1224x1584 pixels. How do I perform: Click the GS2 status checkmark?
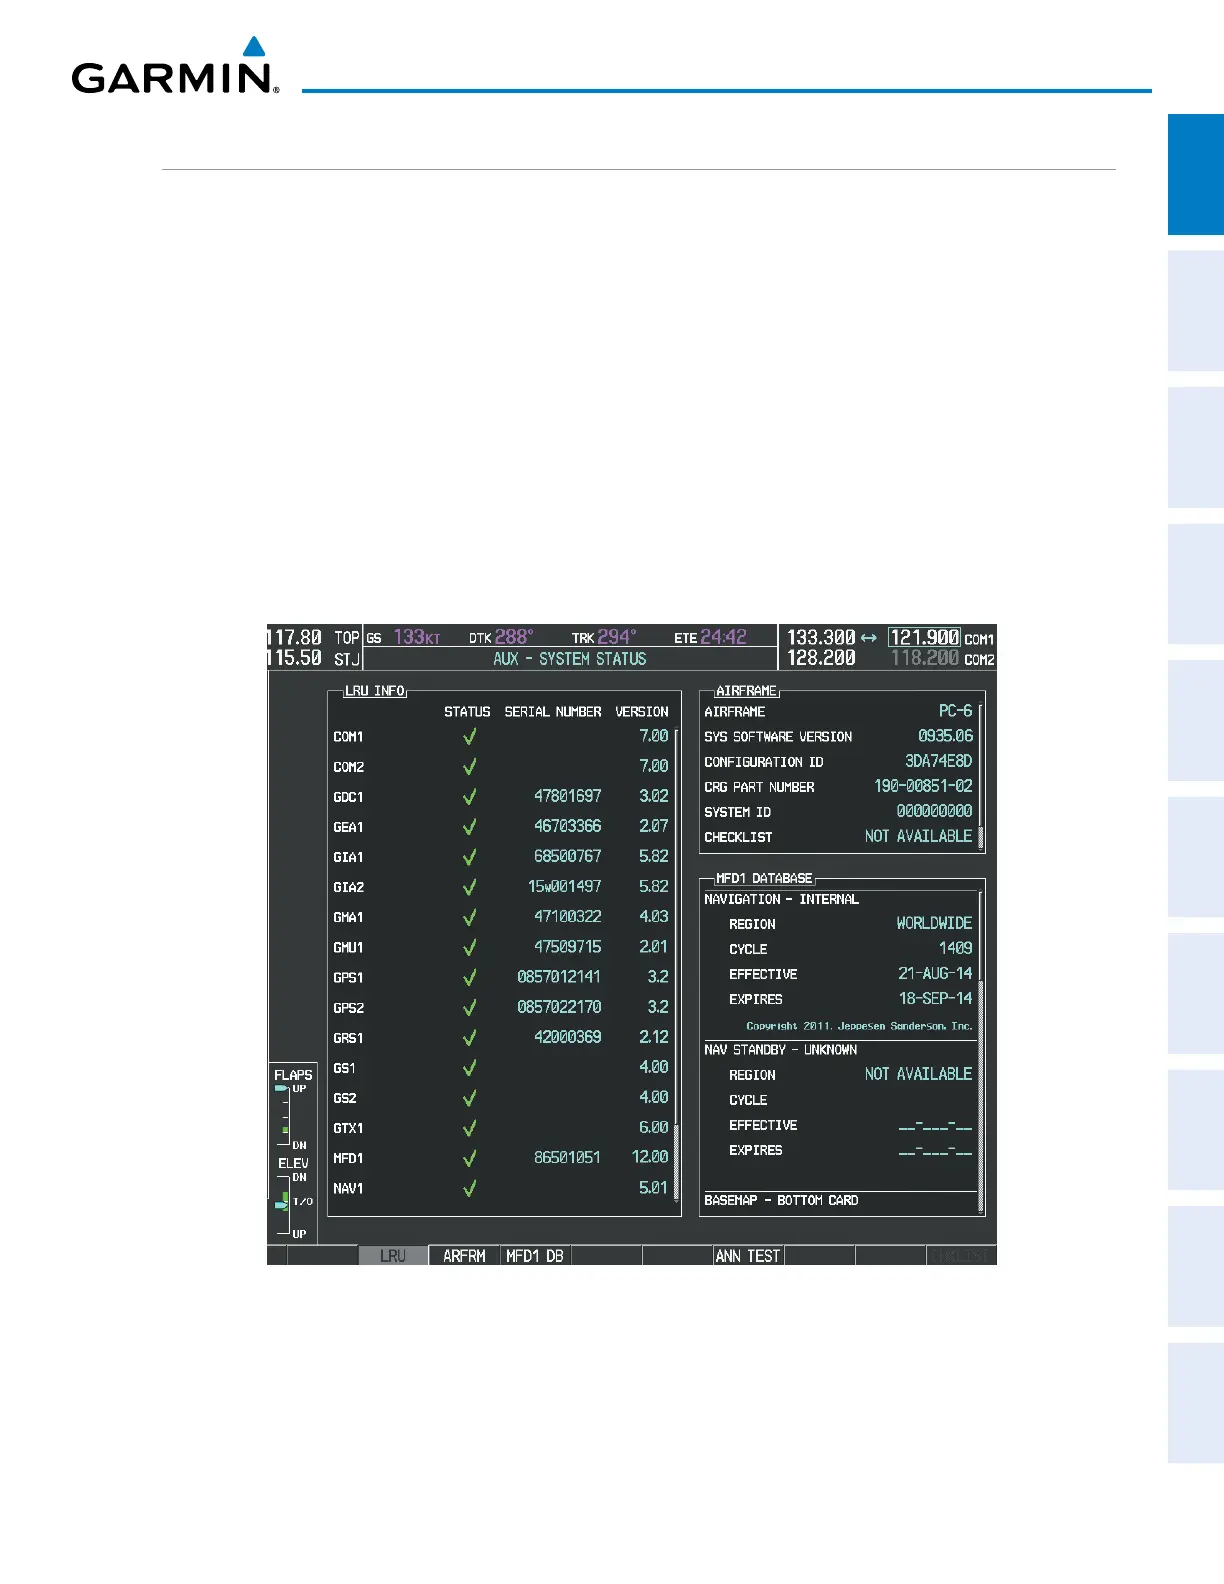[x=469, y=1098]
